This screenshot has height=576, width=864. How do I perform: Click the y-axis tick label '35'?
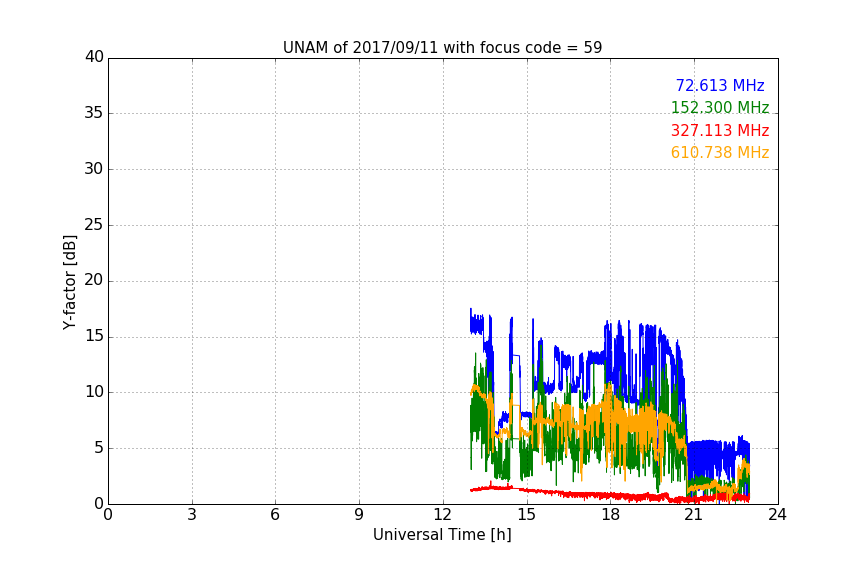[x=94, y=113]
